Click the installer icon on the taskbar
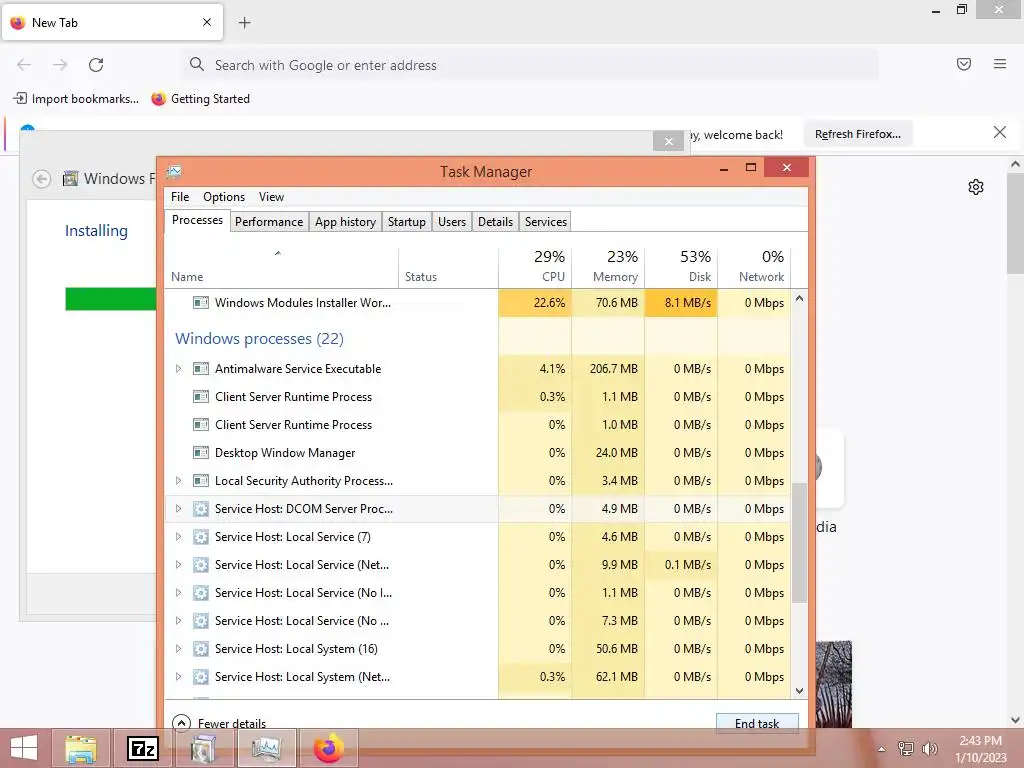 click(x=204, y=748)
